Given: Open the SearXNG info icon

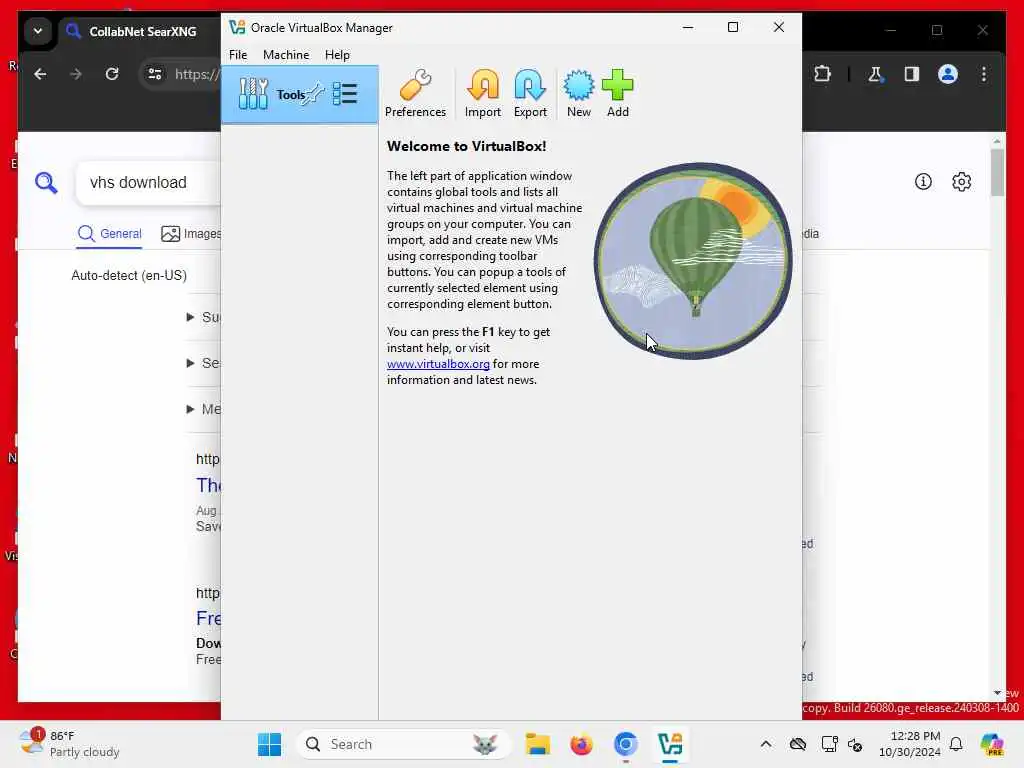Looking at the screenshot, I should 923,182.
